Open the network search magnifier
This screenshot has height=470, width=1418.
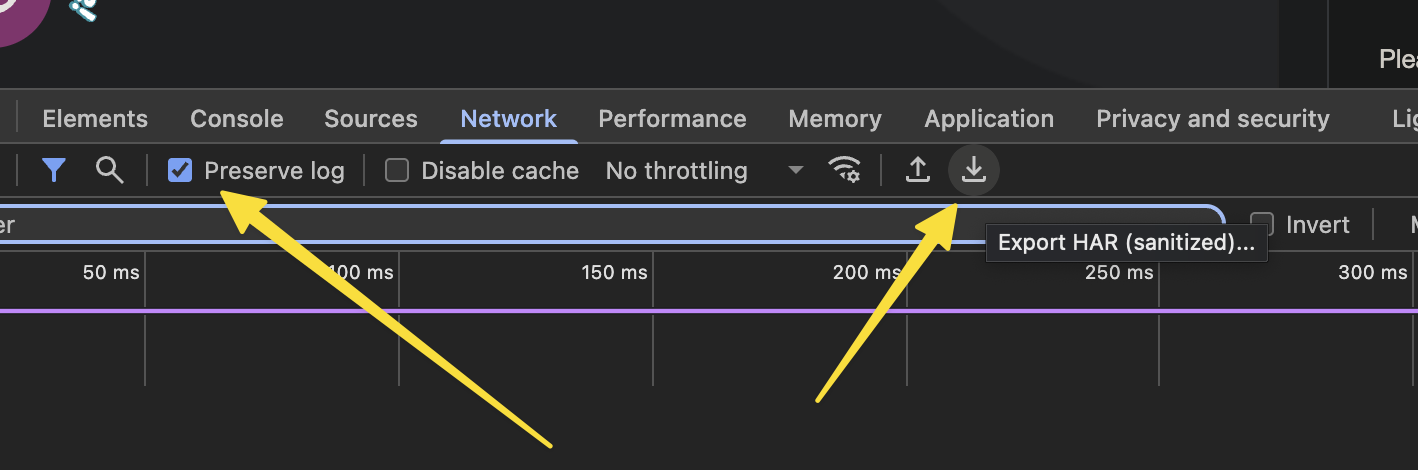coord(109,171)
